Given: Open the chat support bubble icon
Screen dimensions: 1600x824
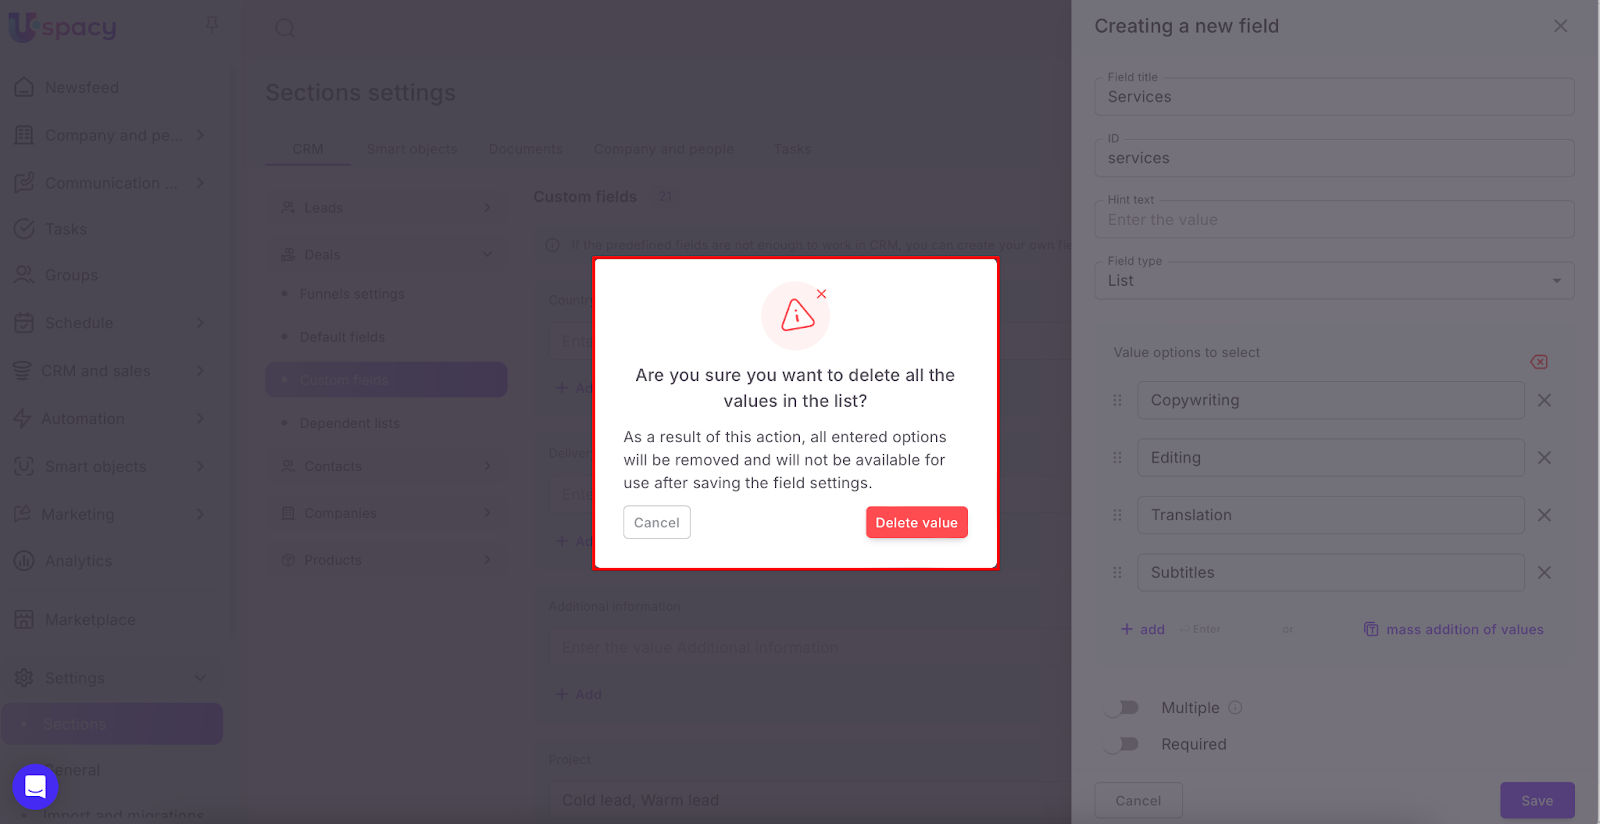Looking at the screenshot, I should [35, 787].
